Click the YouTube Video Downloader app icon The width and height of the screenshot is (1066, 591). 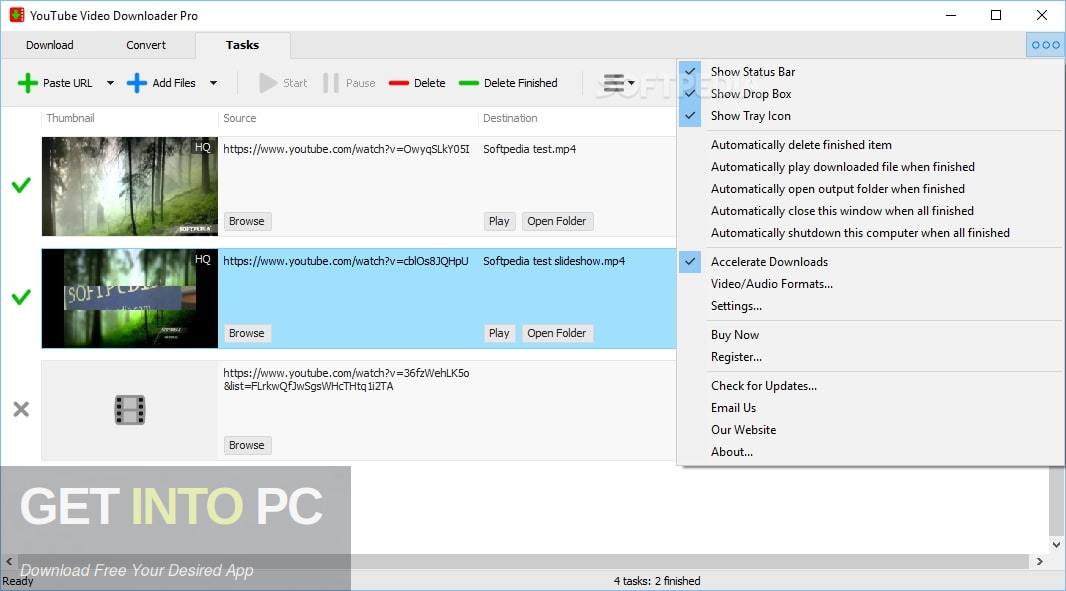[16, 15]
